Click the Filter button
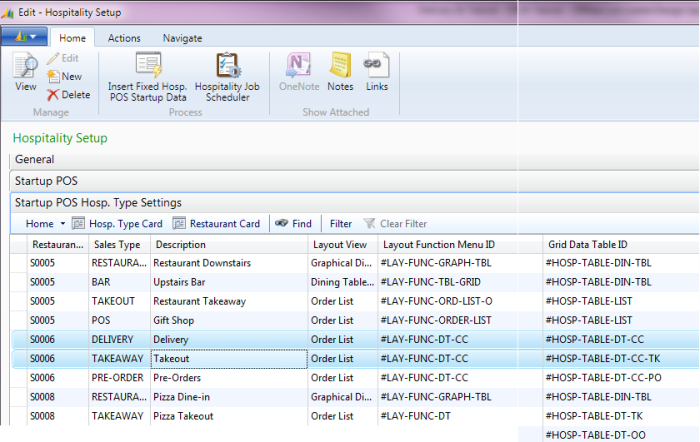The image size is (700, 442). (x=341, y=224)
